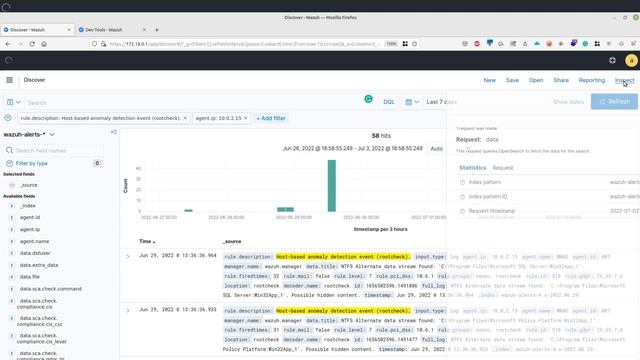The height and width of the screenshot is (360, 640).
Task: Click Save in the top menu
Action: pos(512,80)
